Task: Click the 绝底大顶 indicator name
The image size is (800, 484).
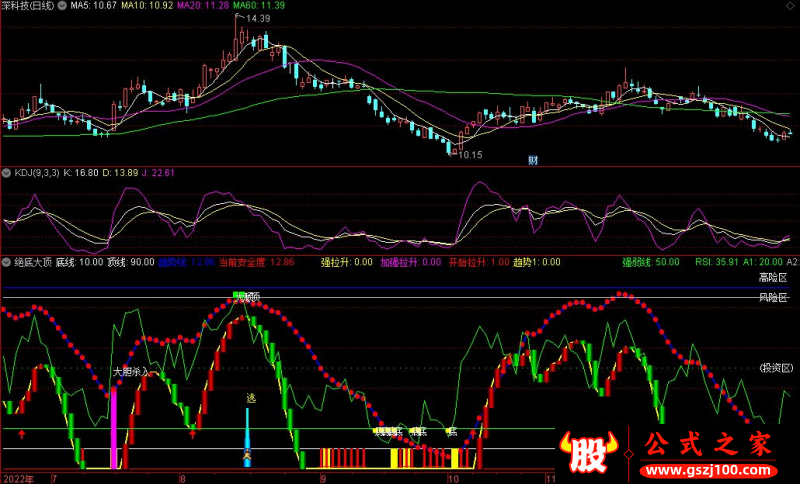Action: pyautogui.click(x=33, y=261)
